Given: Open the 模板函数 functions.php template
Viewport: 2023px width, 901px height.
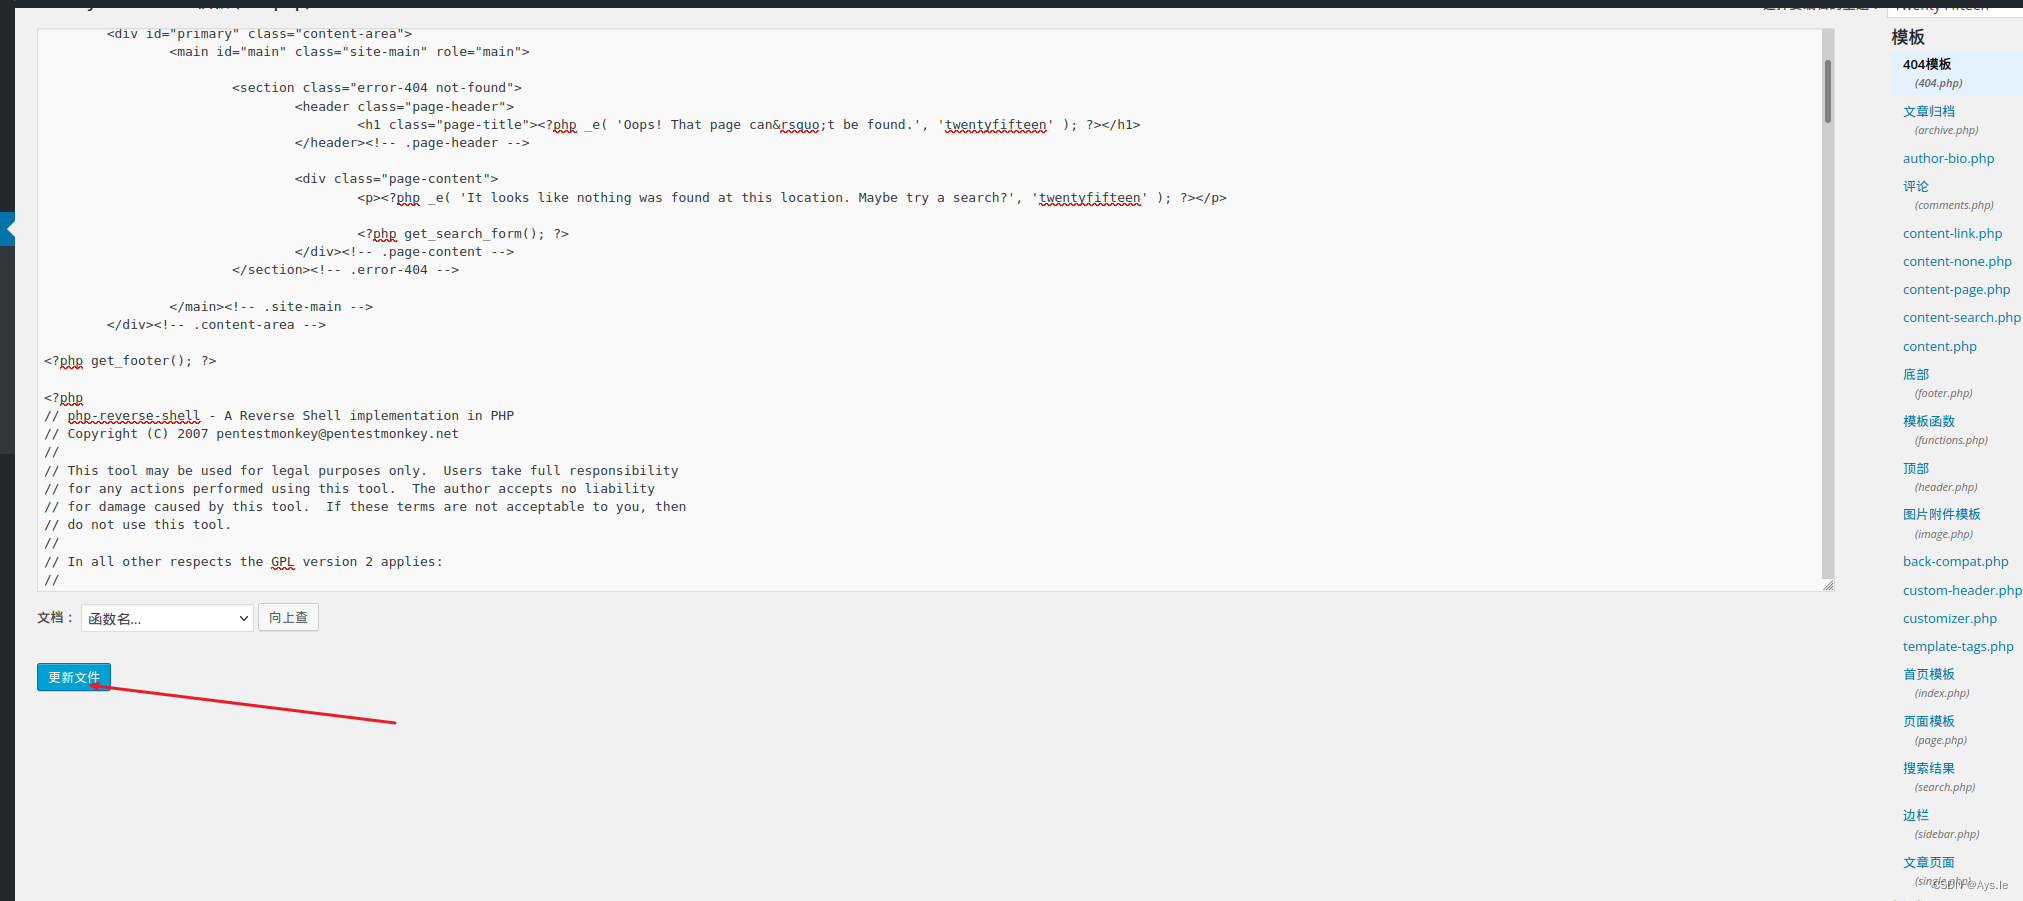Looking at the screenshot, I should click(x=1929, y=421).
